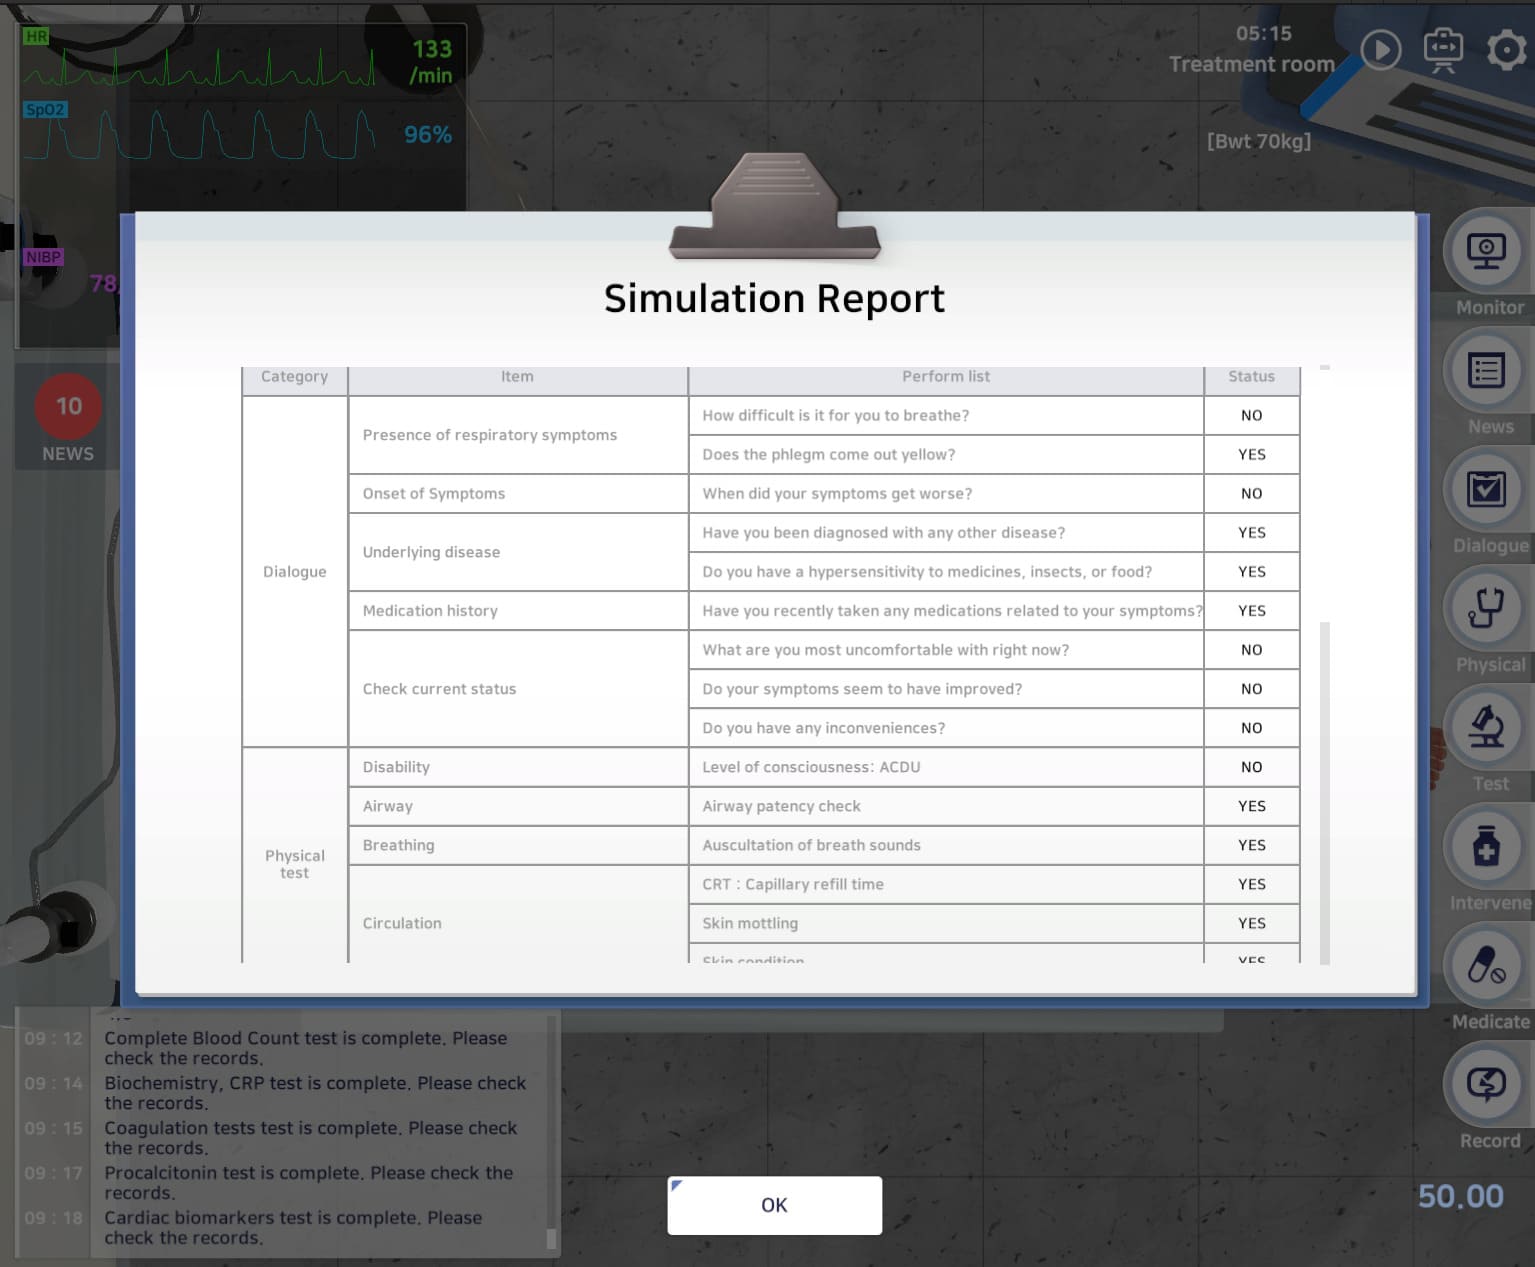This screenshot has width=1535, height=1267.
Task: Open the News sidebar icon
Action: click(x=1486, y=371)
